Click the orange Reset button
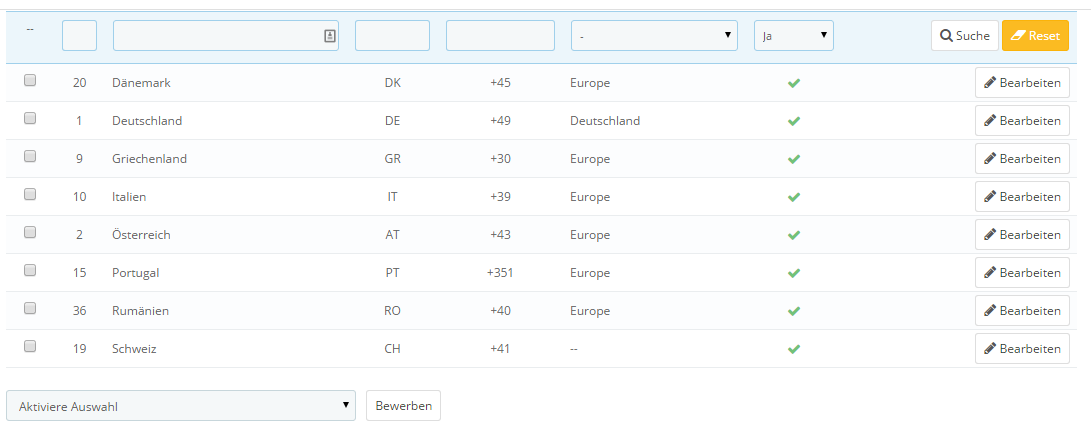This screenshot has height=434, width=1091. (x=1035, y=35)
